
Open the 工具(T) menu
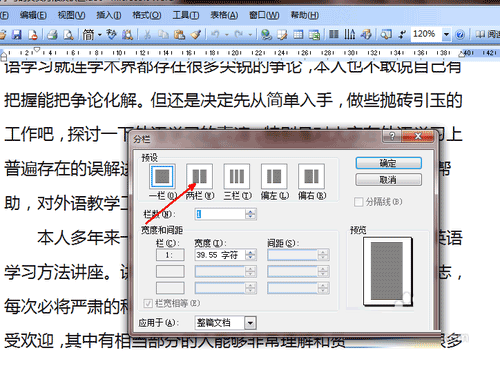coord(186,15)
